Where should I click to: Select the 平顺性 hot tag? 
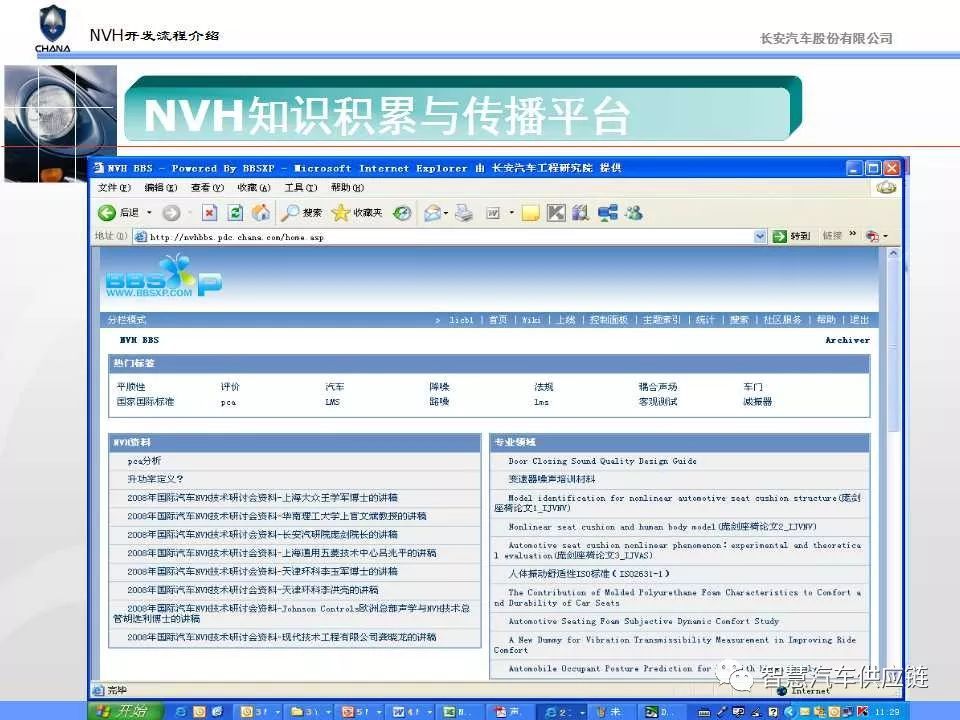click(x=131, y=387)
